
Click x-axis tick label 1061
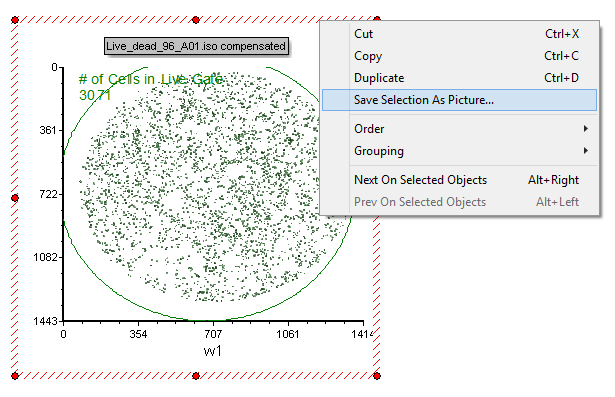288,334
